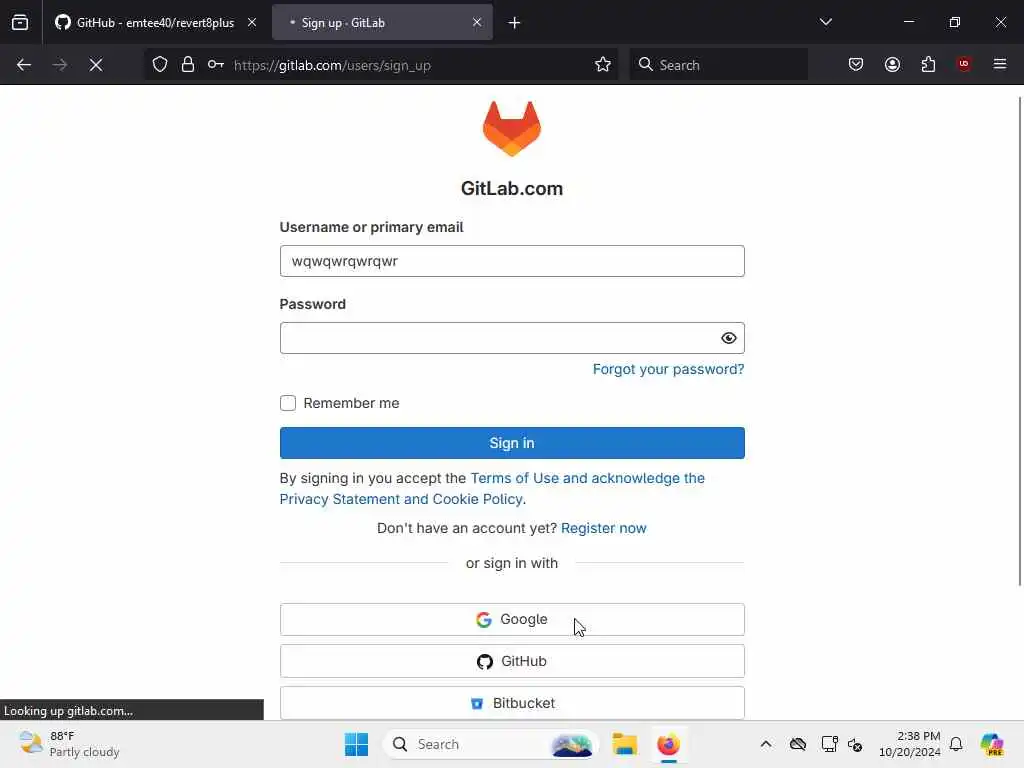1024x768 pixels.
Task: Toggle password visibility eye icon
Action: tap(729, 338)
